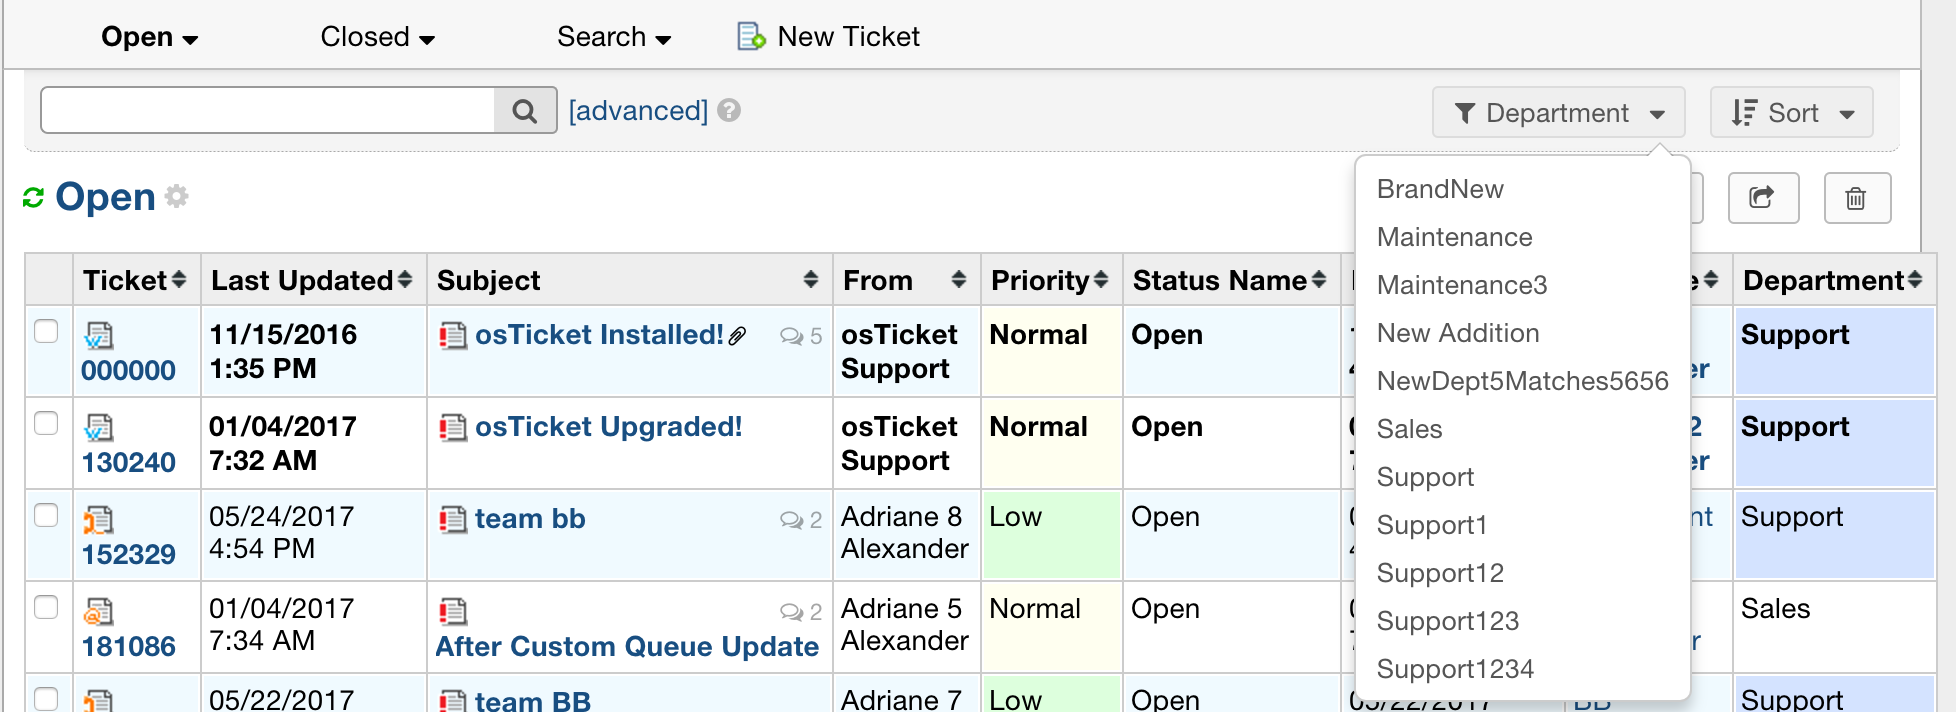This screenshot has height=712, width=1956.
Task: Sort by Status Name column arrows
Action: point(1319,280)
